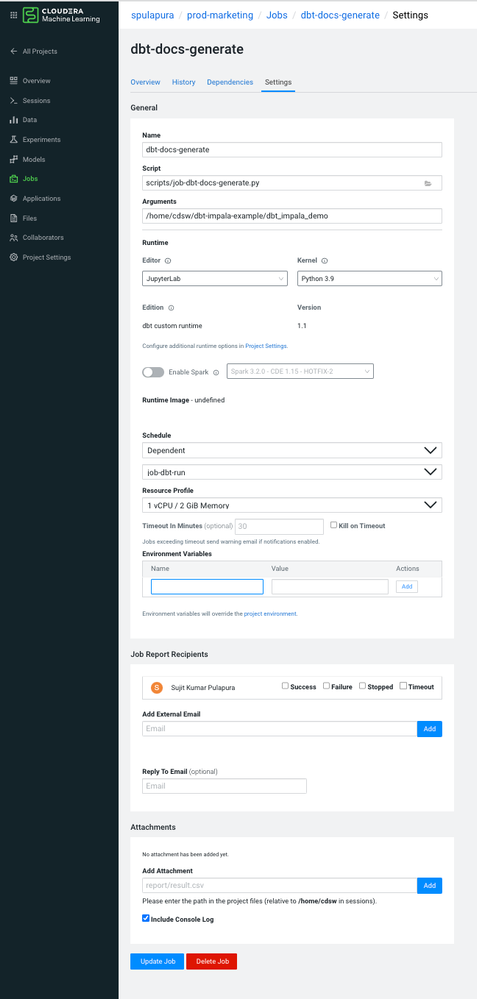Click the Add Attachment path field
The image size is (477, 999).
point(280,886)
